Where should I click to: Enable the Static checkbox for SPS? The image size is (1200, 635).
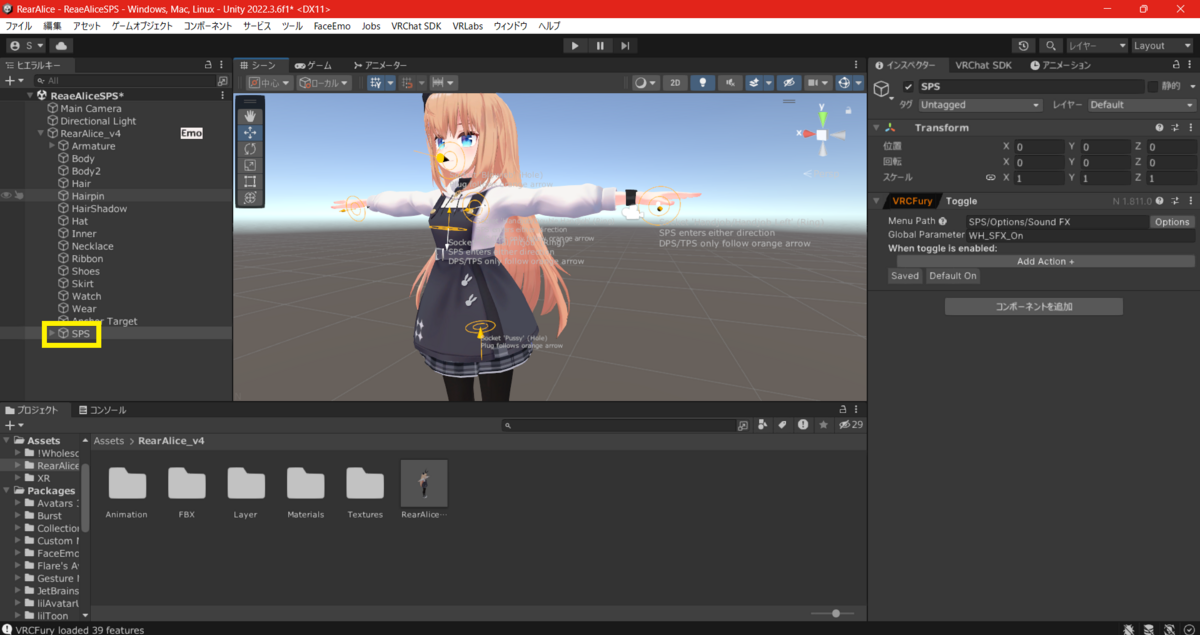[1153, 87]
